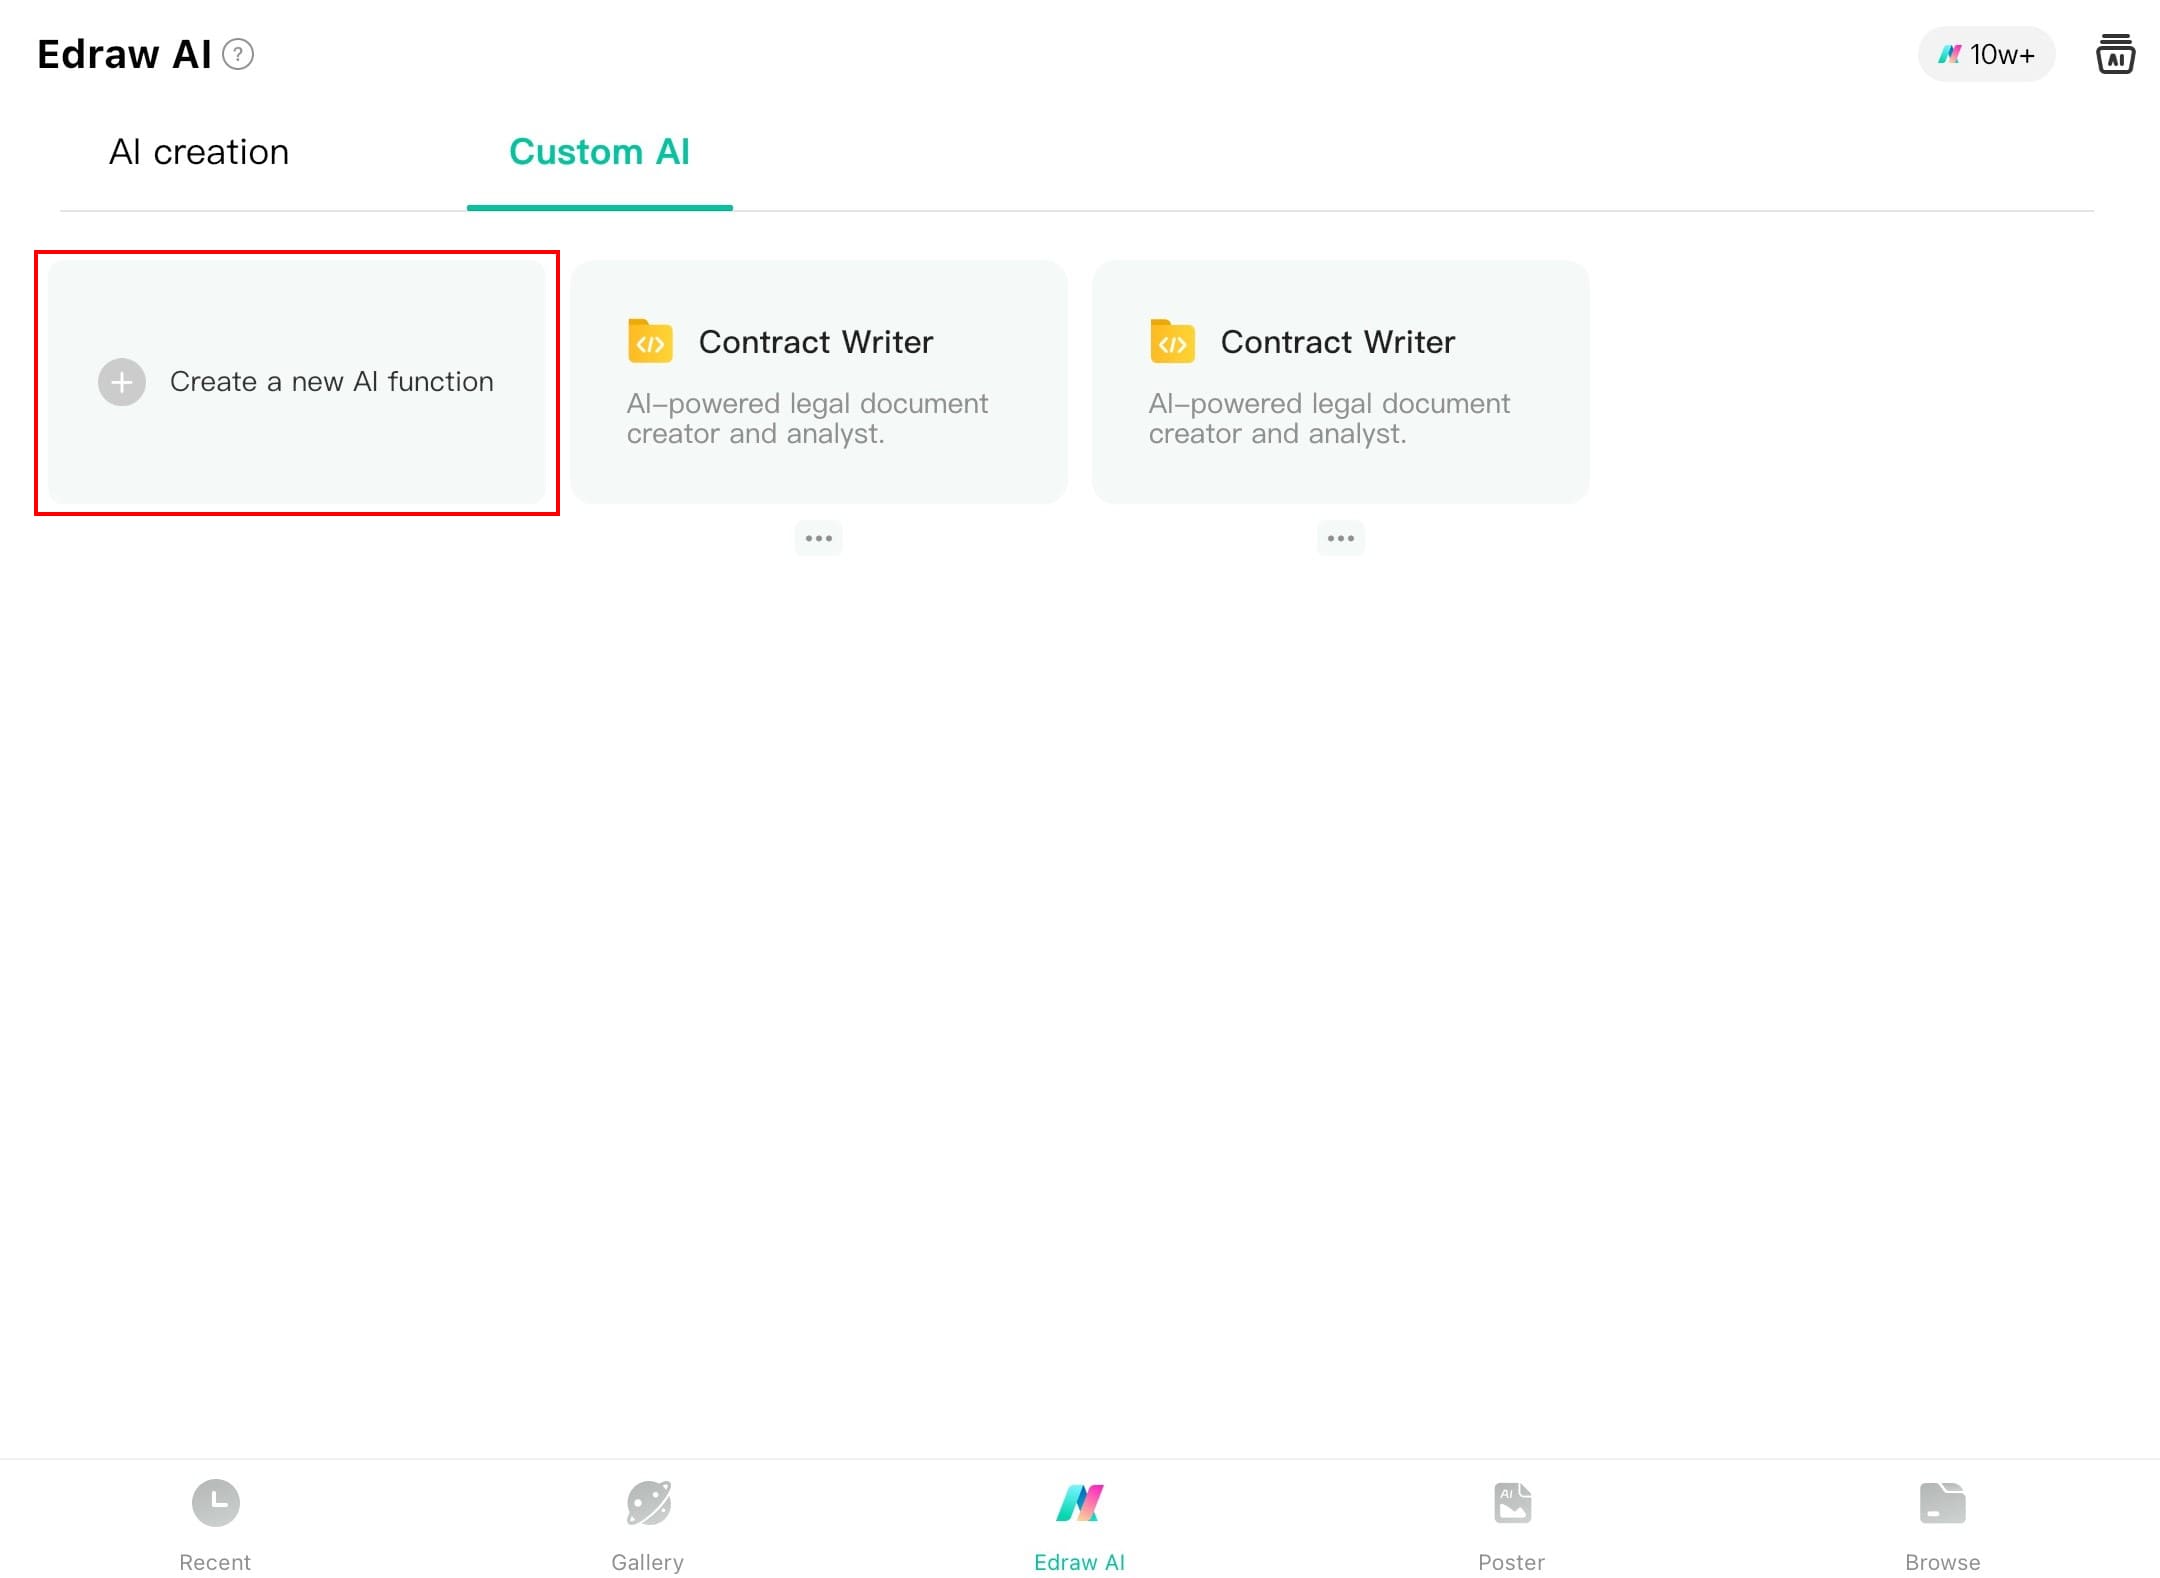The height and width of the screenshot is (1578, 2160).
Task: Go to Recent via clock icon
Action: [x=215, y=1503]
